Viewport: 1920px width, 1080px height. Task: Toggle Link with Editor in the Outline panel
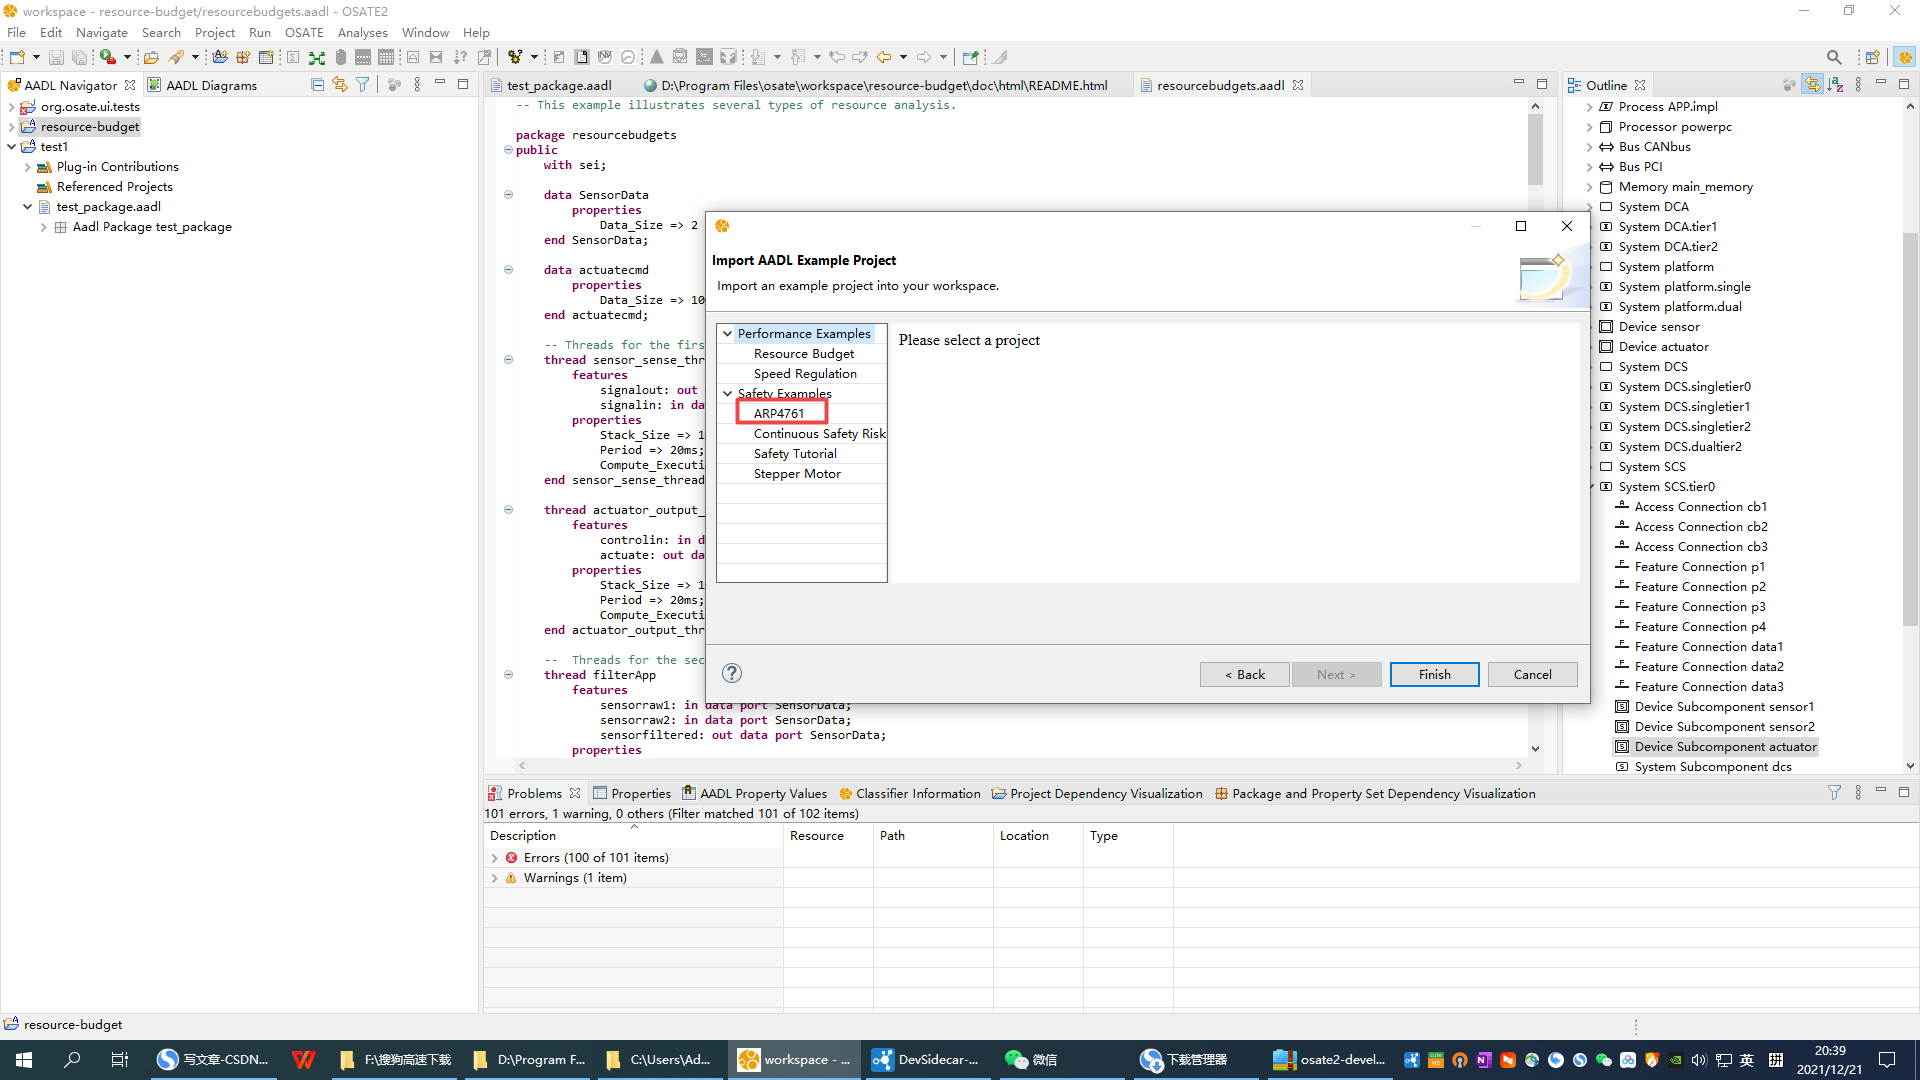click(1812, 85)
